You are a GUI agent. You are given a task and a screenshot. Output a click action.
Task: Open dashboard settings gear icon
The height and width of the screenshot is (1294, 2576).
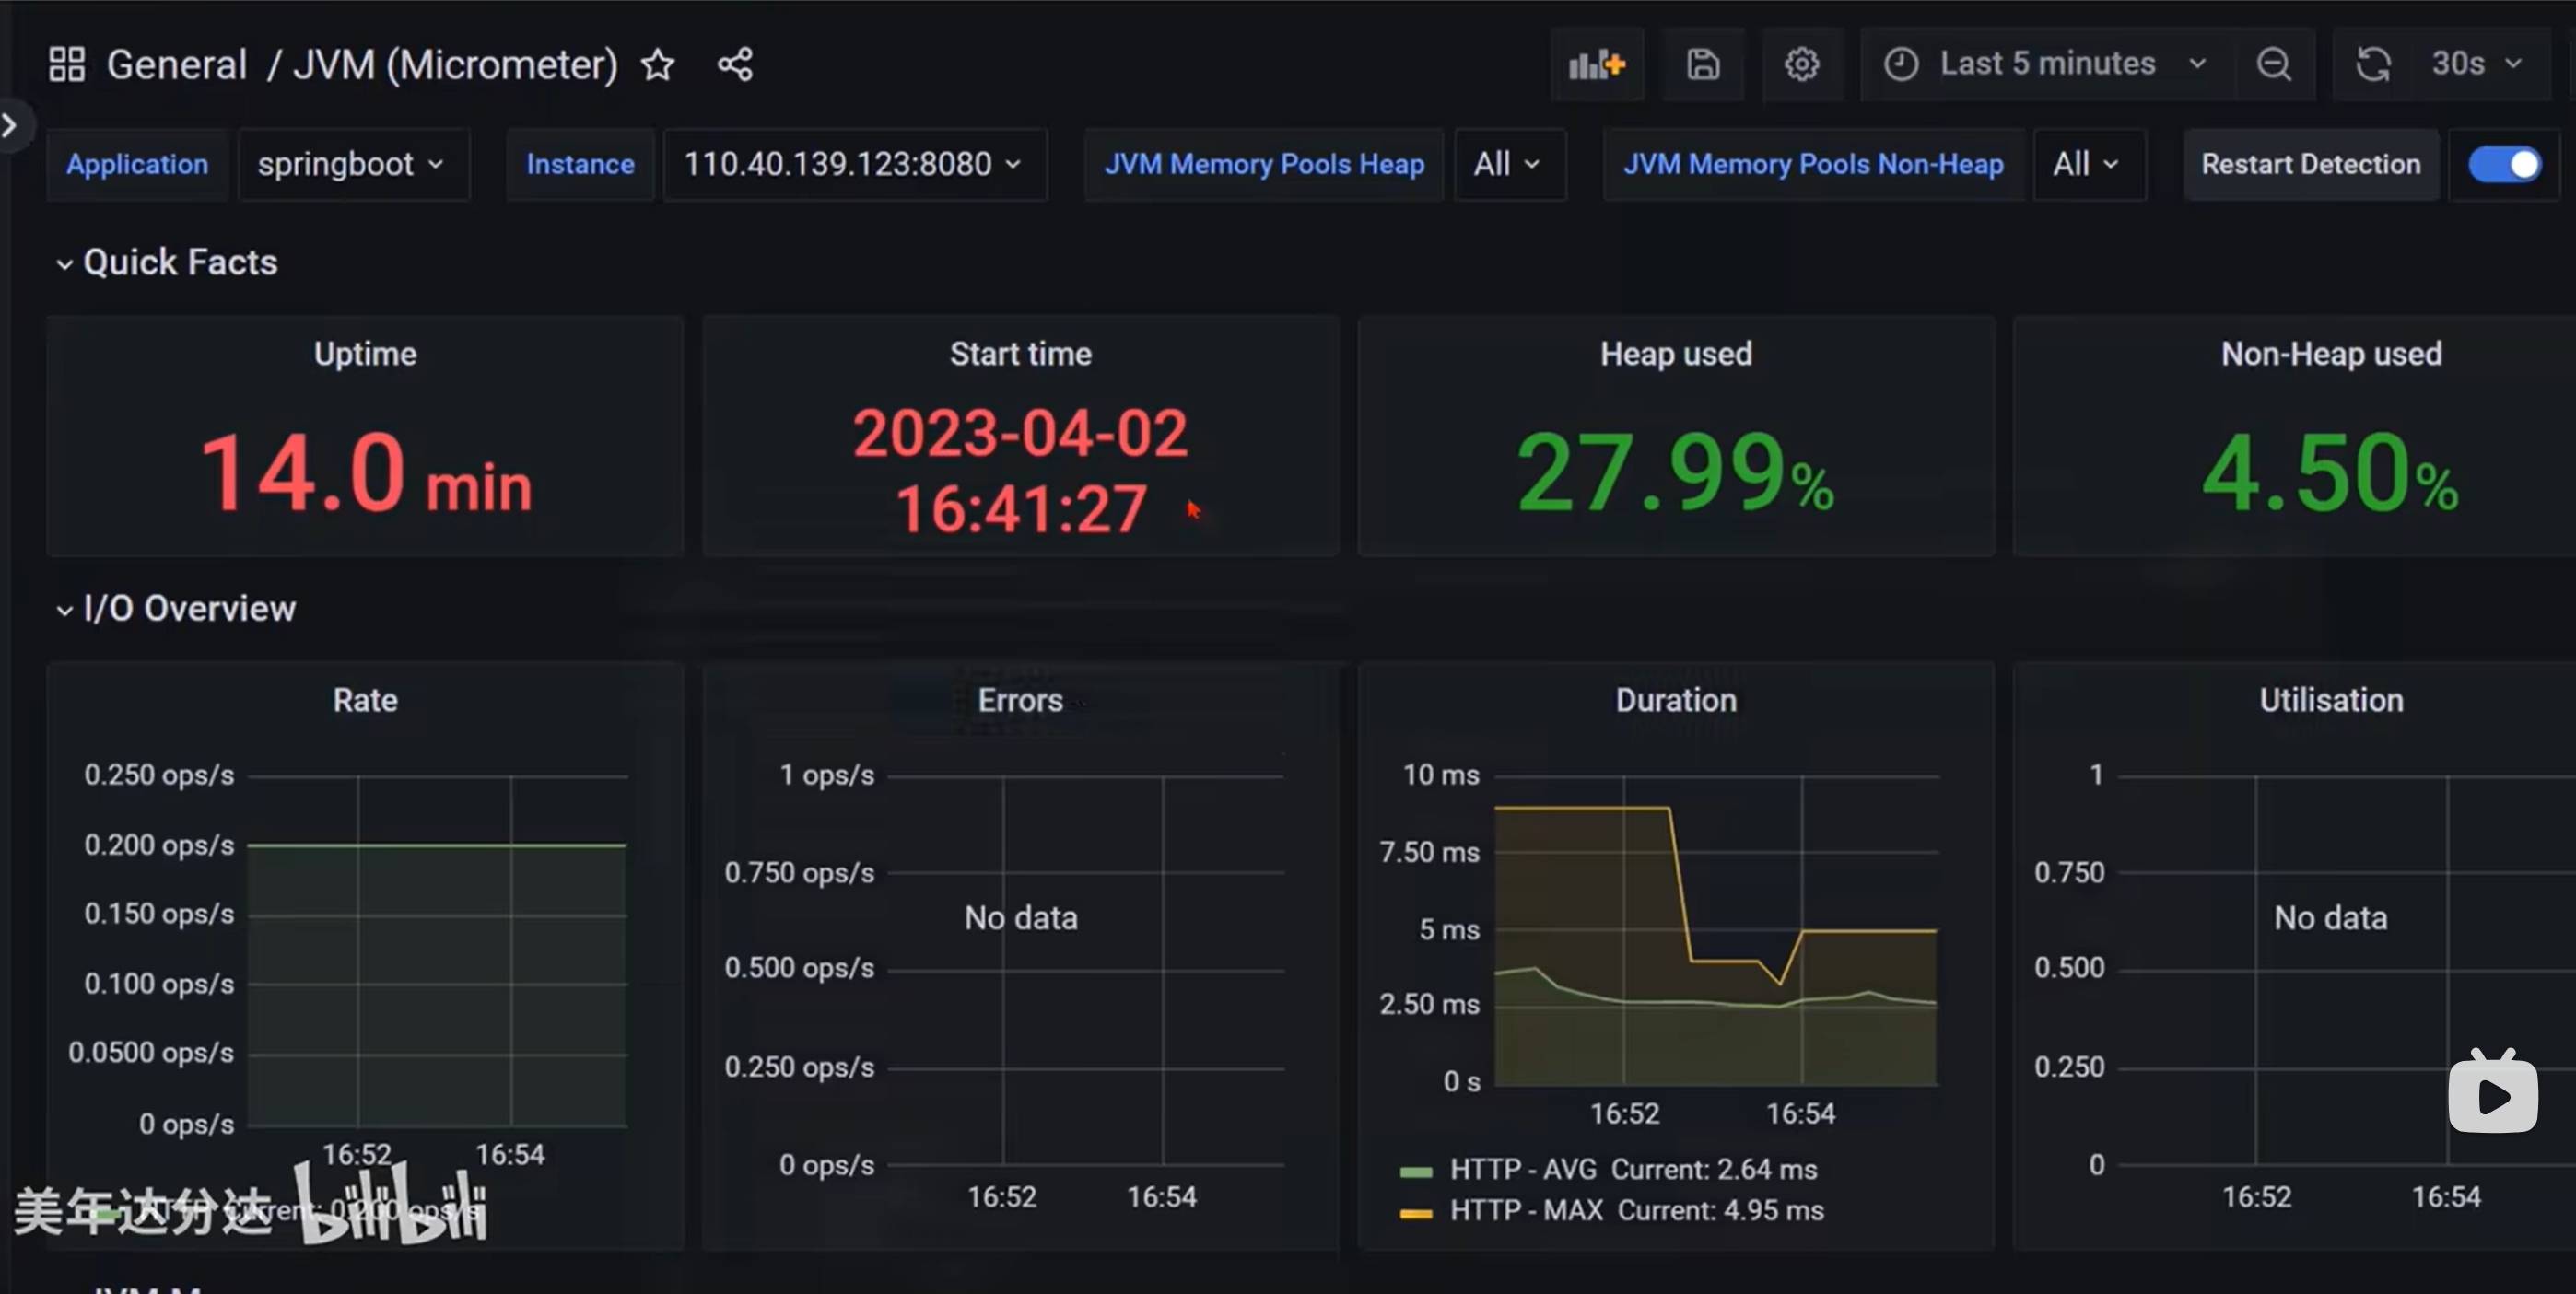[1802, 65]
